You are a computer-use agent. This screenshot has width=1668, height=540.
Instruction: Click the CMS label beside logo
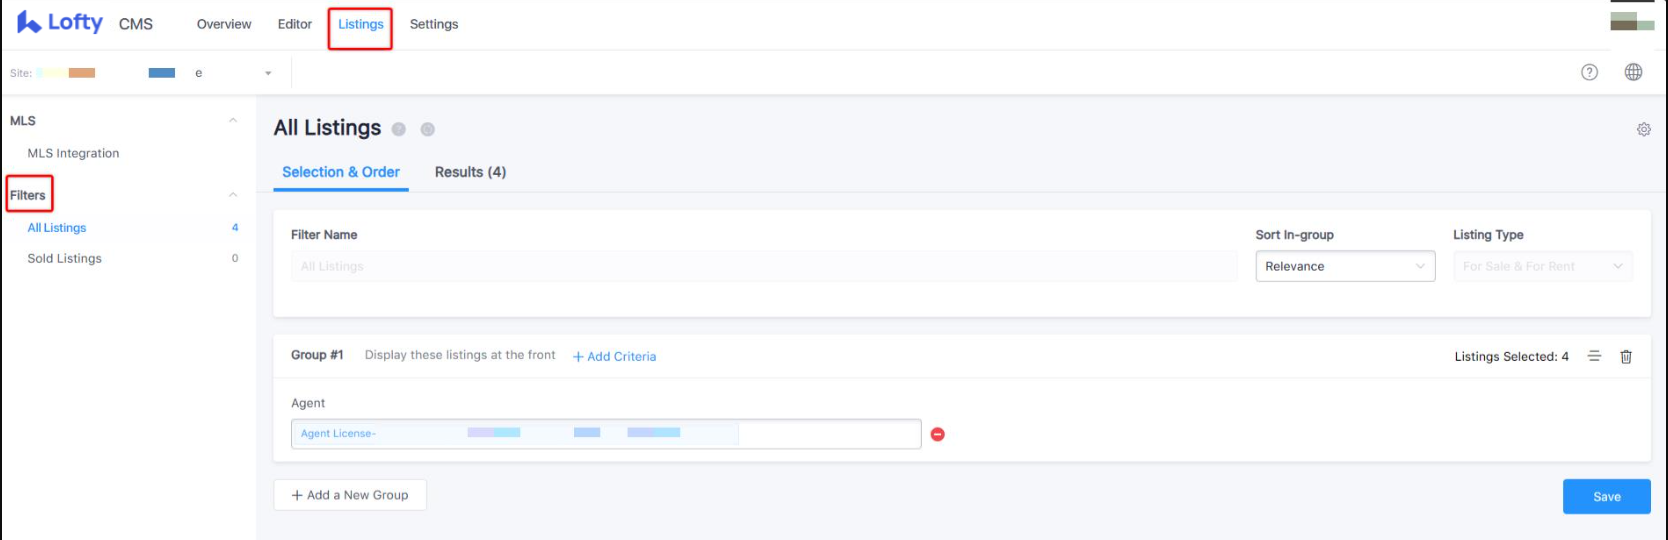136,24
